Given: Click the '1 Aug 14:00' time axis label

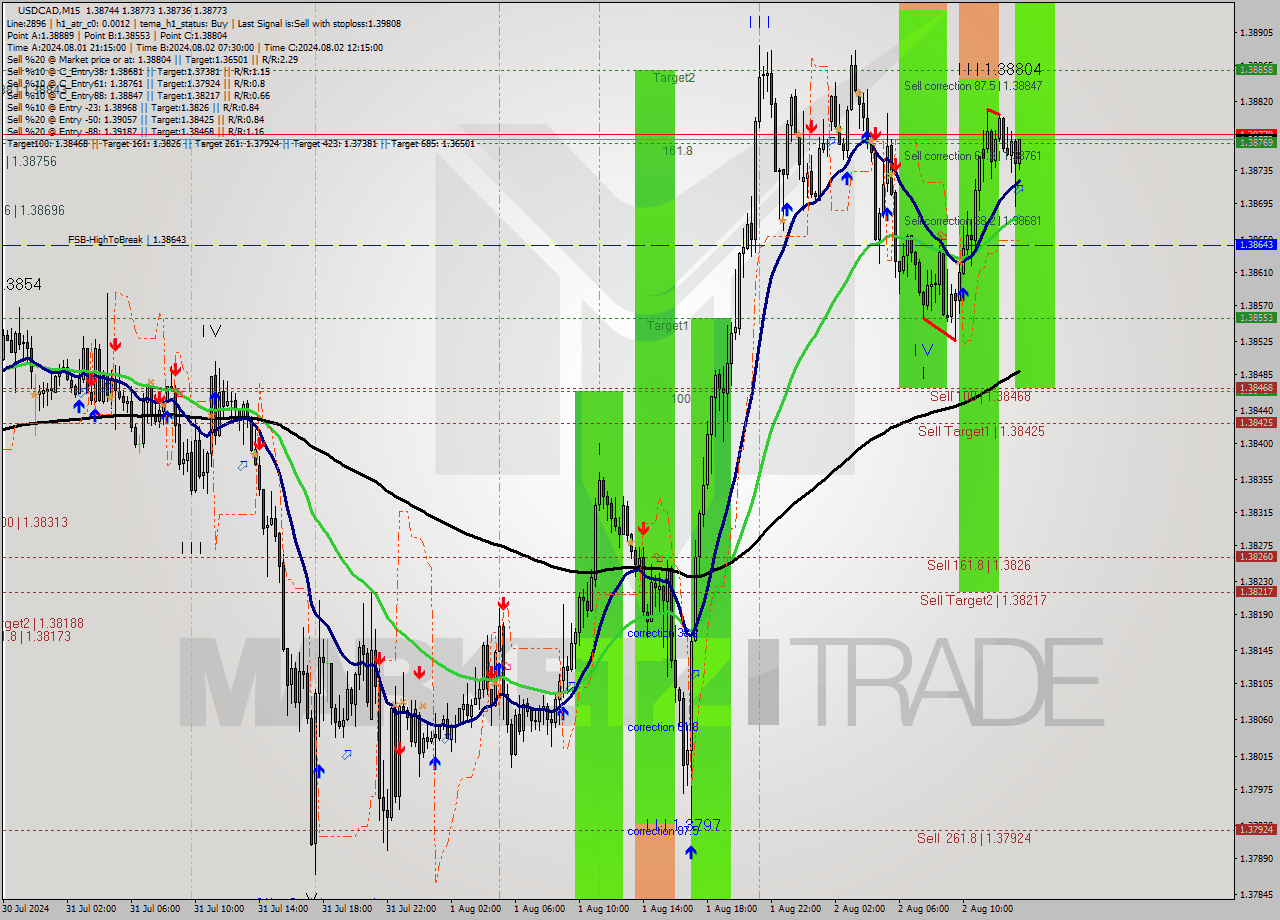Looking at the screenshot, I should (667, 908).
